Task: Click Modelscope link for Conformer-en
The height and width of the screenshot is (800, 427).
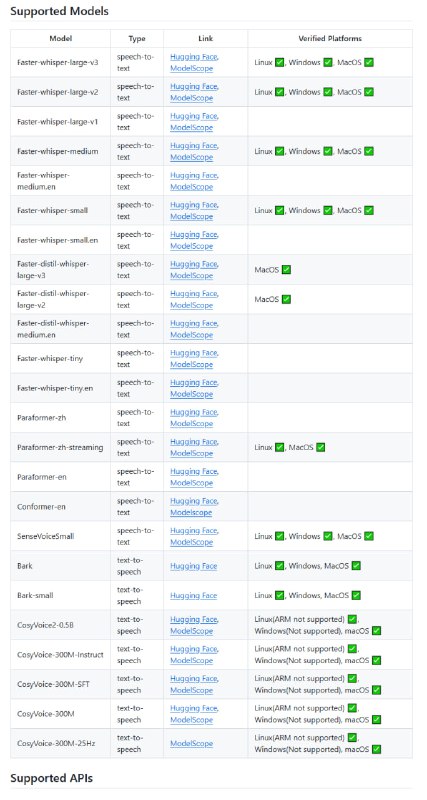Action: click(191, 513)
